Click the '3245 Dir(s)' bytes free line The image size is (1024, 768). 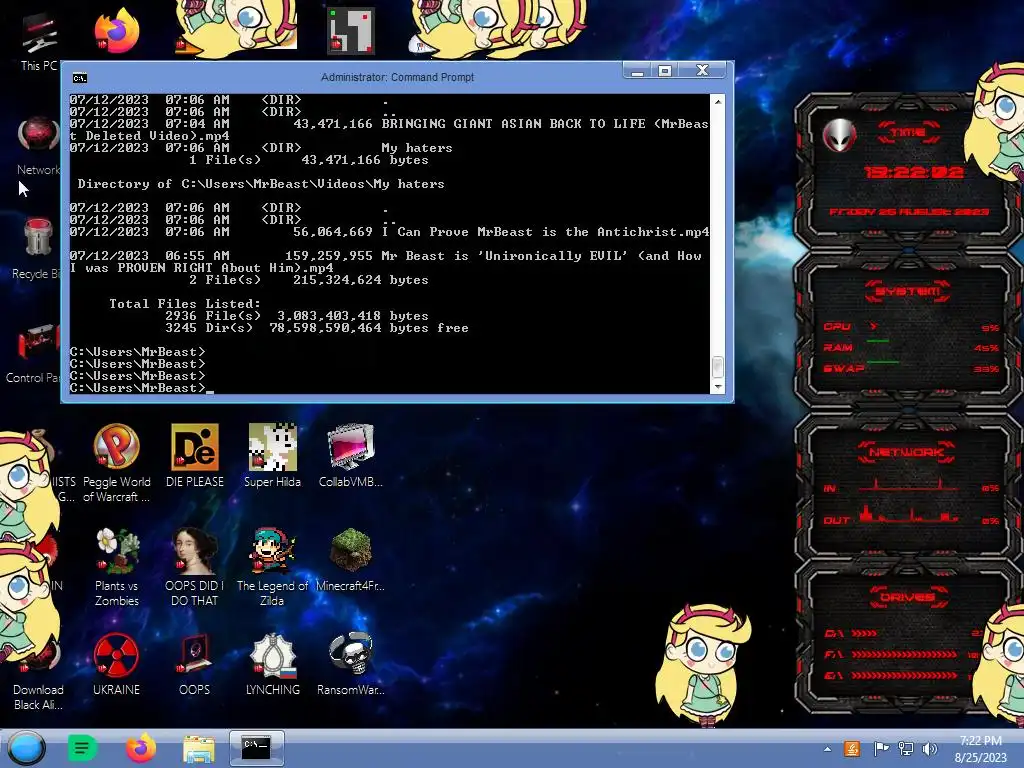(317, 328)
